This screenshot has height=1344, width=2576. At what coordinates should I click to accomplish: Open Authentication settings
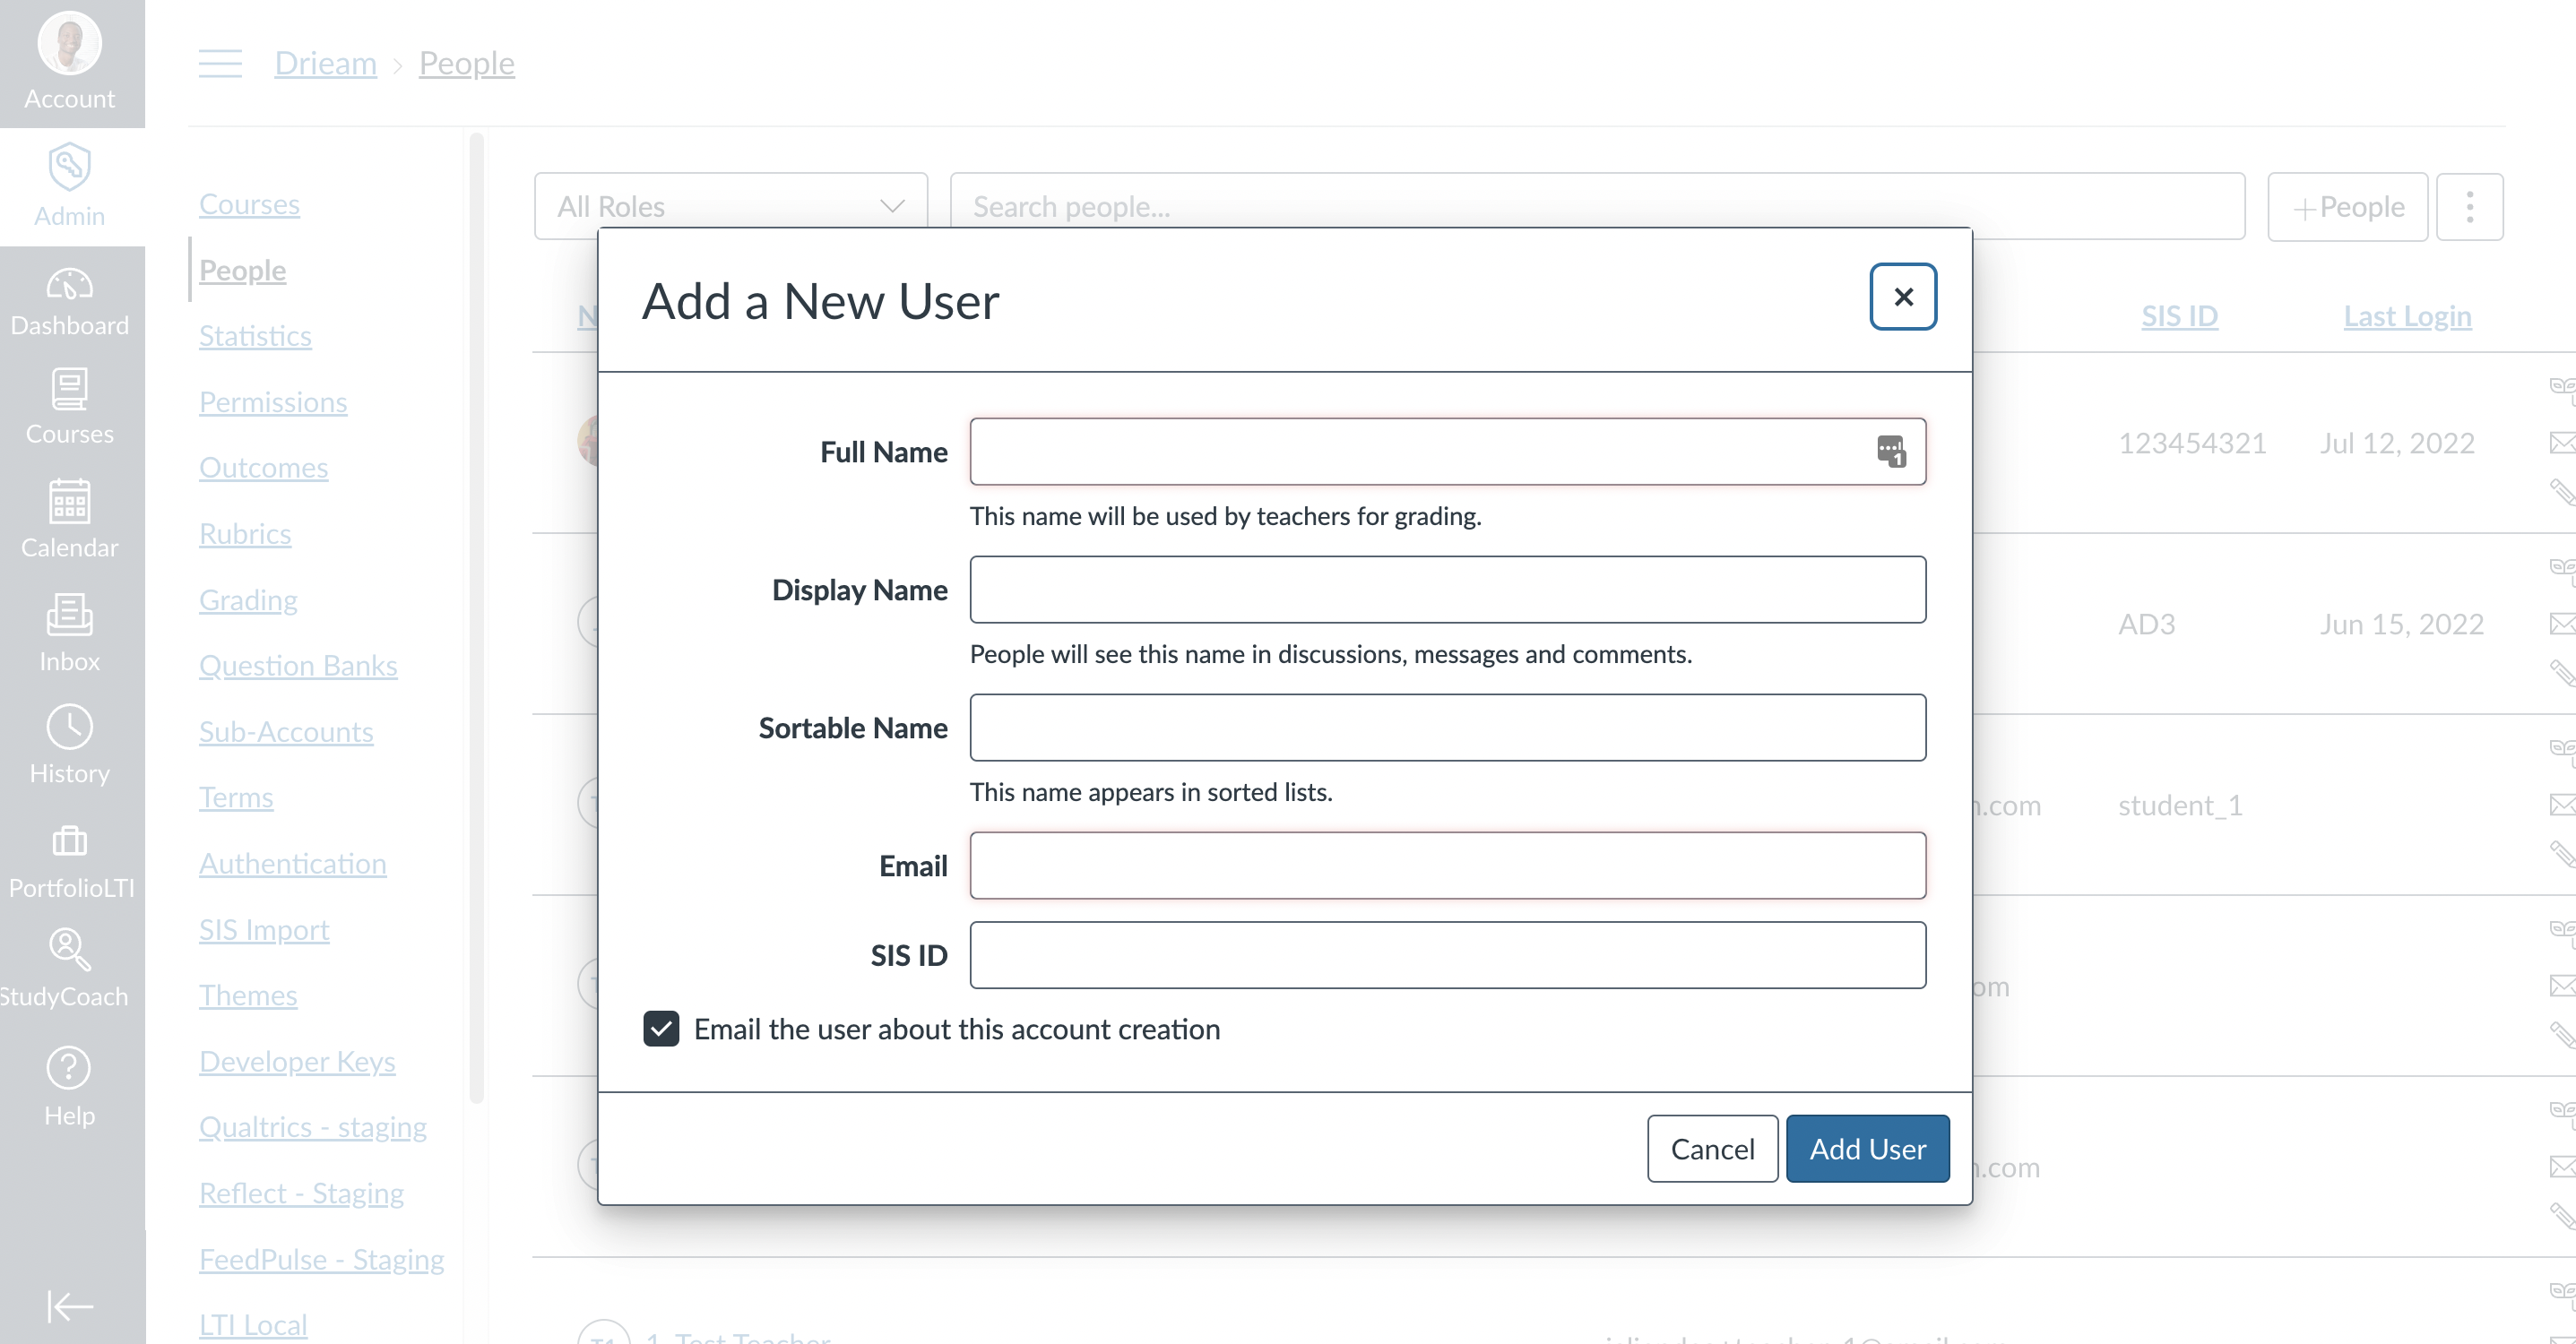pos(293,864)
